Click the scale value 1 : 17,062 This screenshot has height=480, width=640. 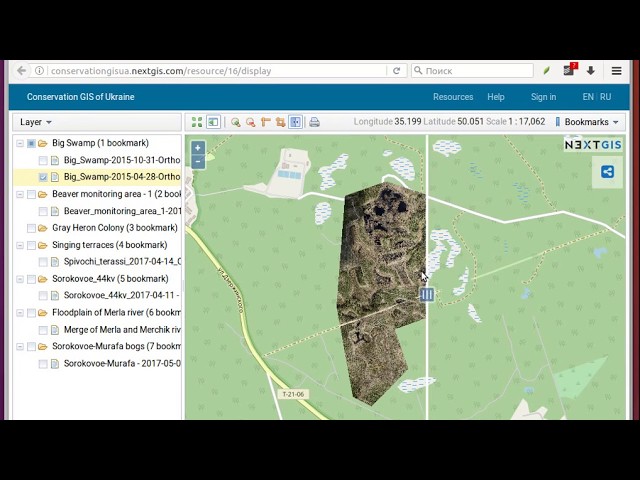[x=527, y=122]
